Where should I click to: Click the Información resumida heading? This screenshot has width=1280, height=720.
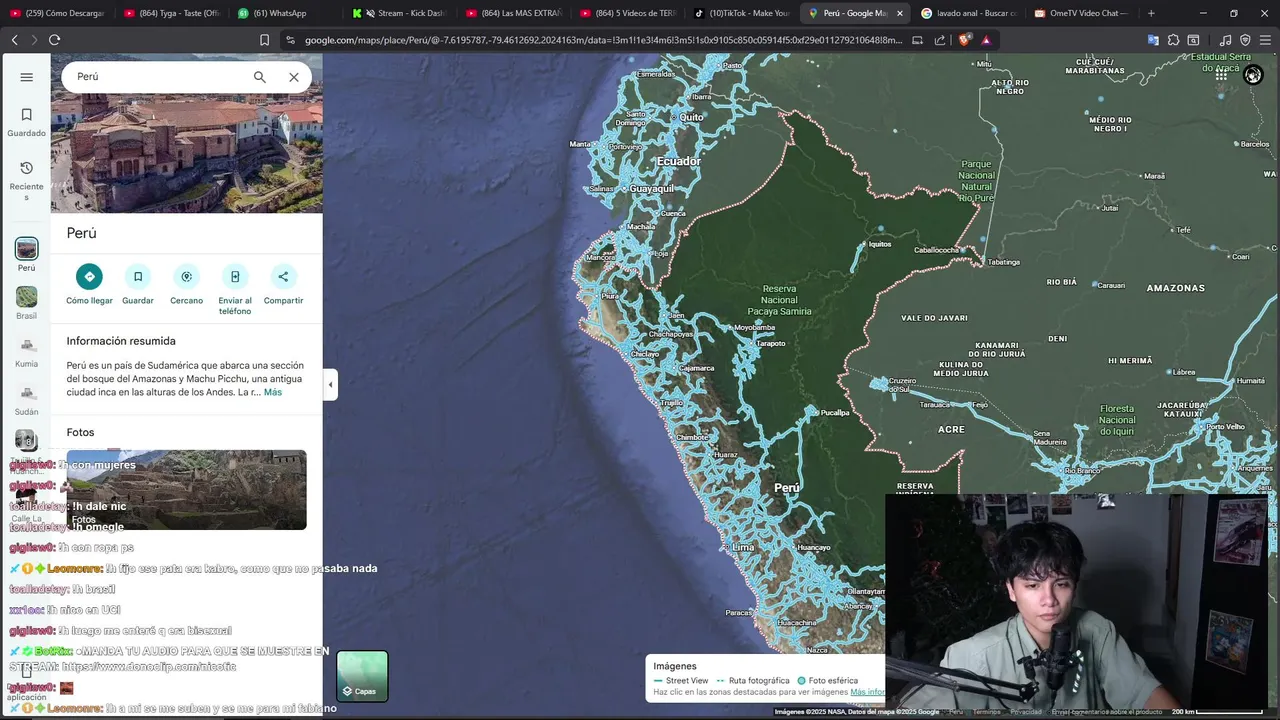pyautogui.click(x=121, y=341)
